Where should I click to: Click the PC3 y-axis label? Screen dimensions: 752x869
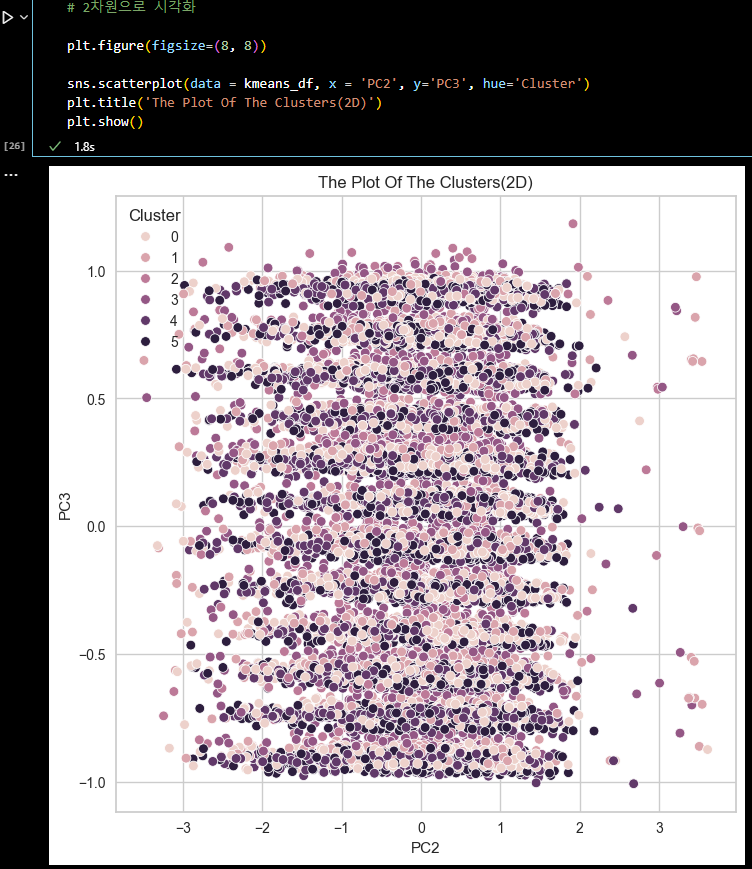point(65,507)
